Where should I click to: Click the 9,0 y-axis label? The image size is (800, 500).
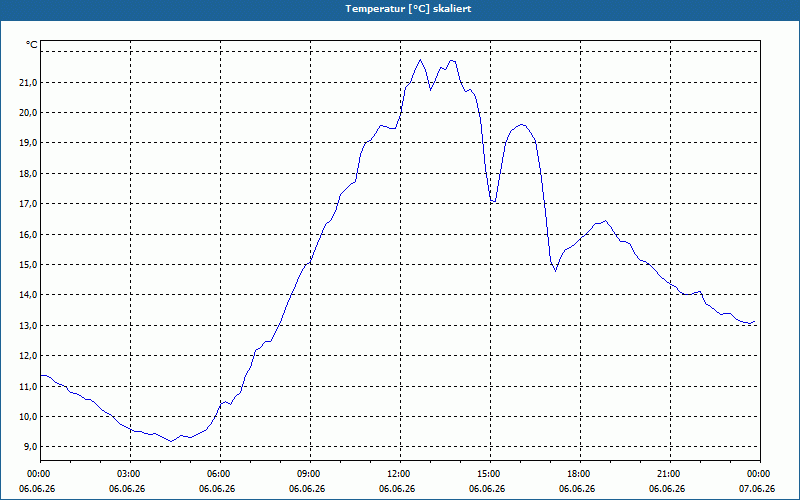(30, 447)
